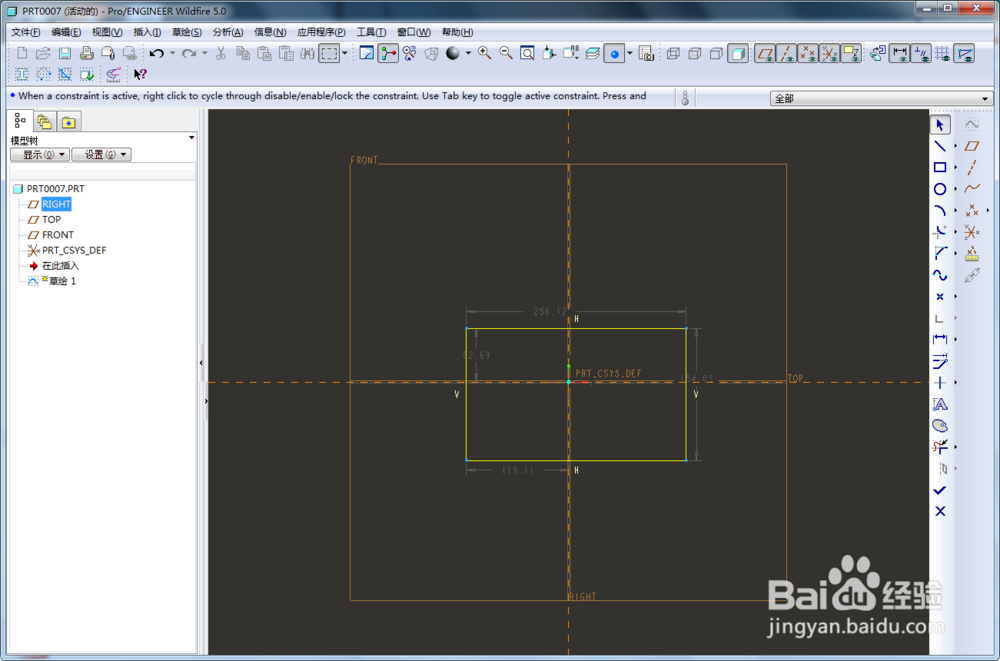The image size is (1000, 661).
Task: Open the 工具(T) menu
Action: click(x=371, y=32)
